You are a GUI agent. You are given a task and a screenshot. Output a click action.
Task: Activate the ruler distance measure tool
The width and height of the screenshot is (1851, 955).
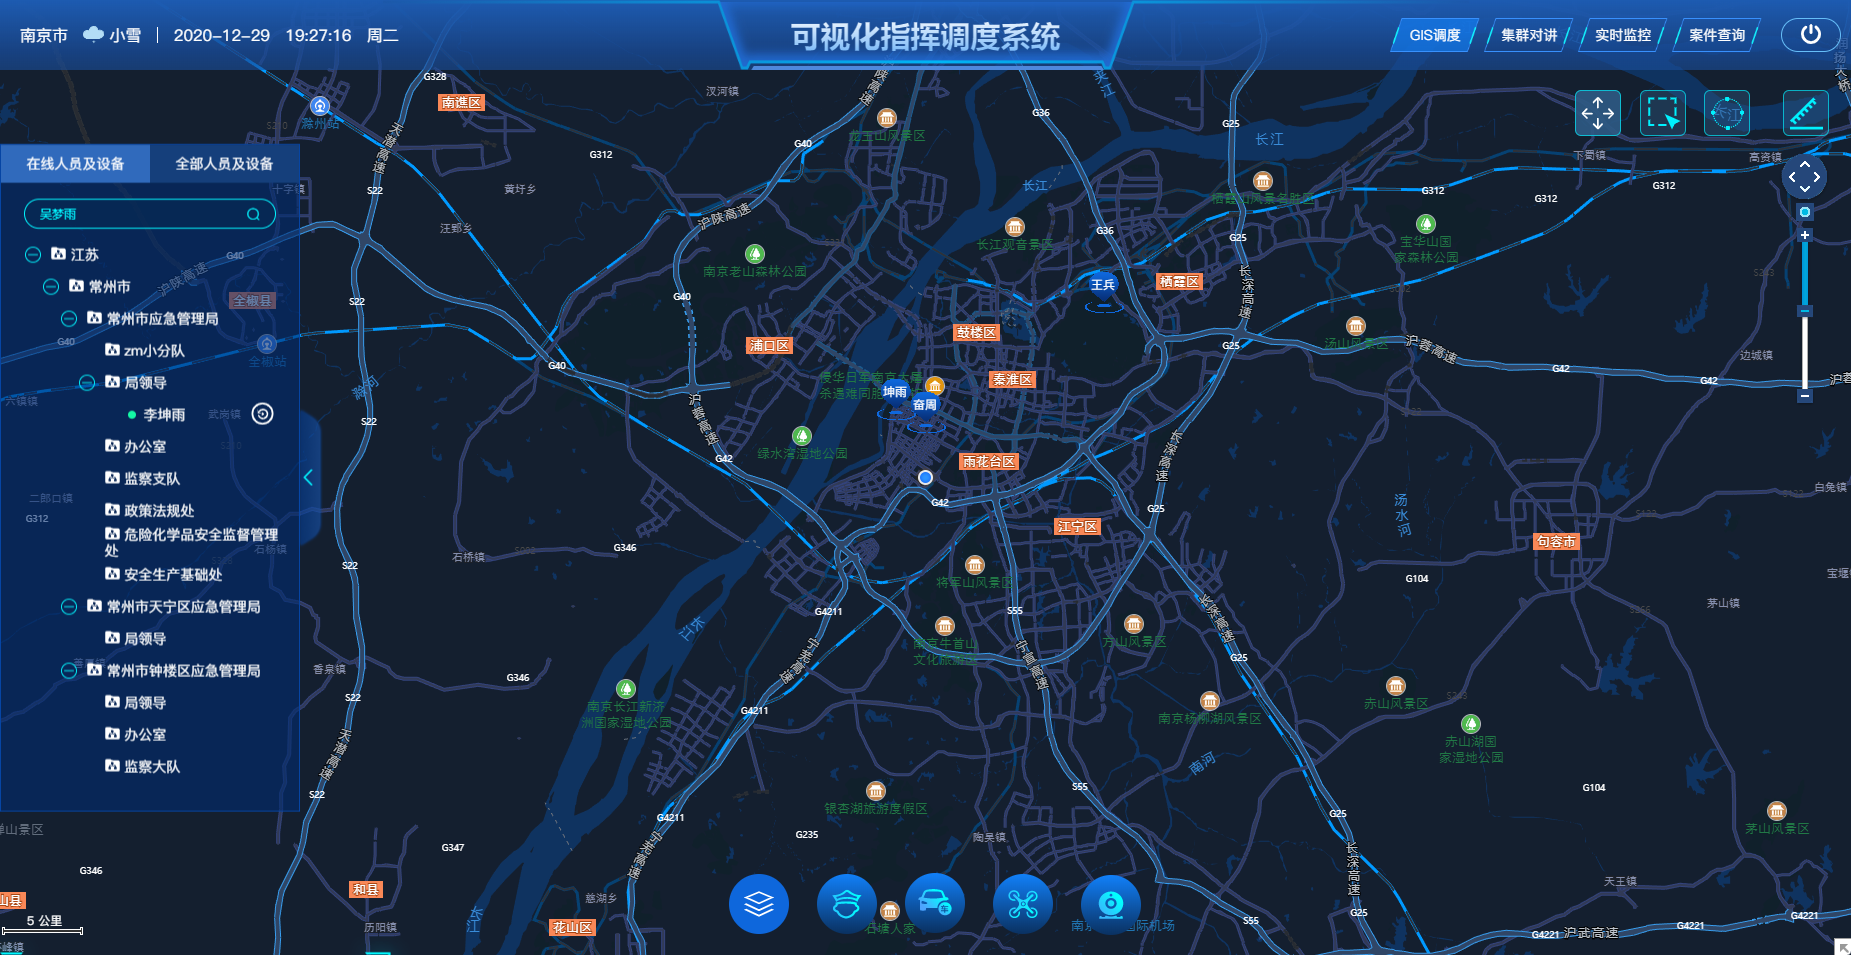click(x=1806, y=113)
